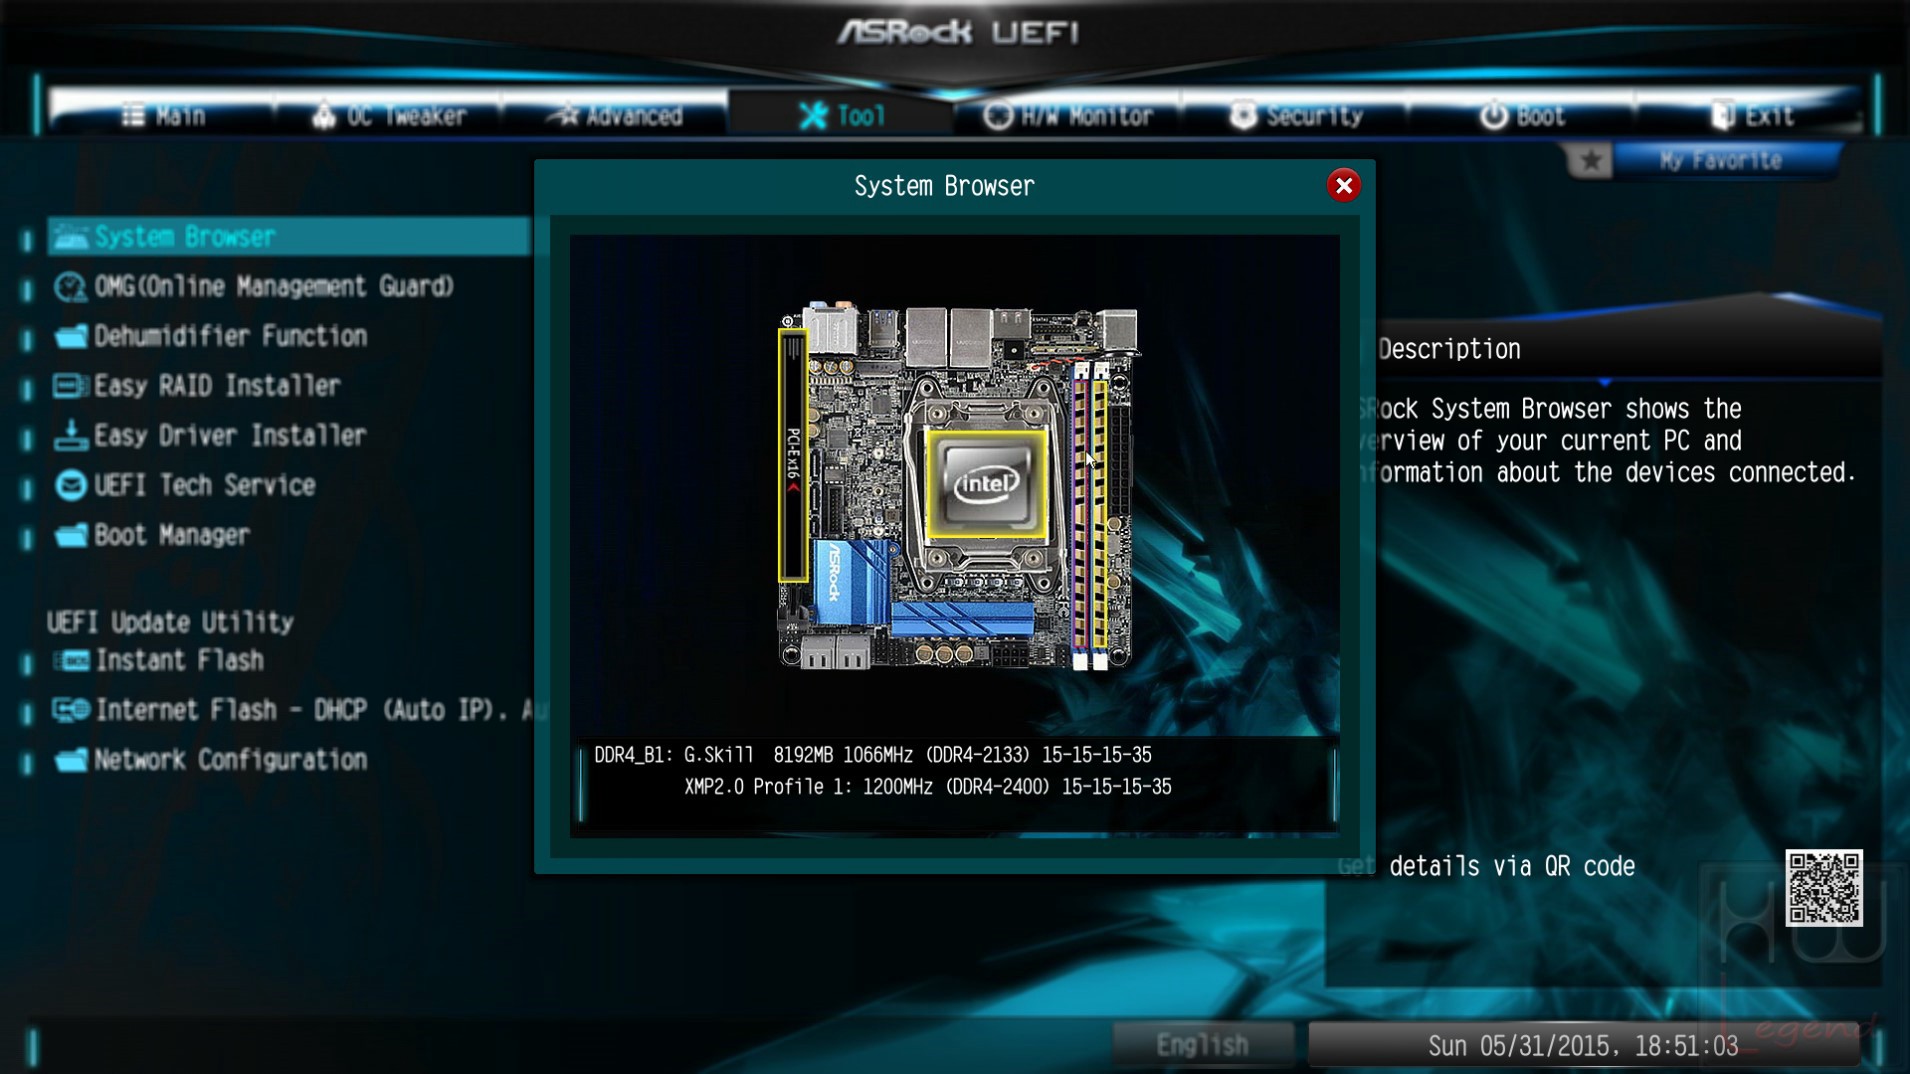Click the Description panel heading
This screenshot has width=1910, height=1074.
(x=1449, y=349)
